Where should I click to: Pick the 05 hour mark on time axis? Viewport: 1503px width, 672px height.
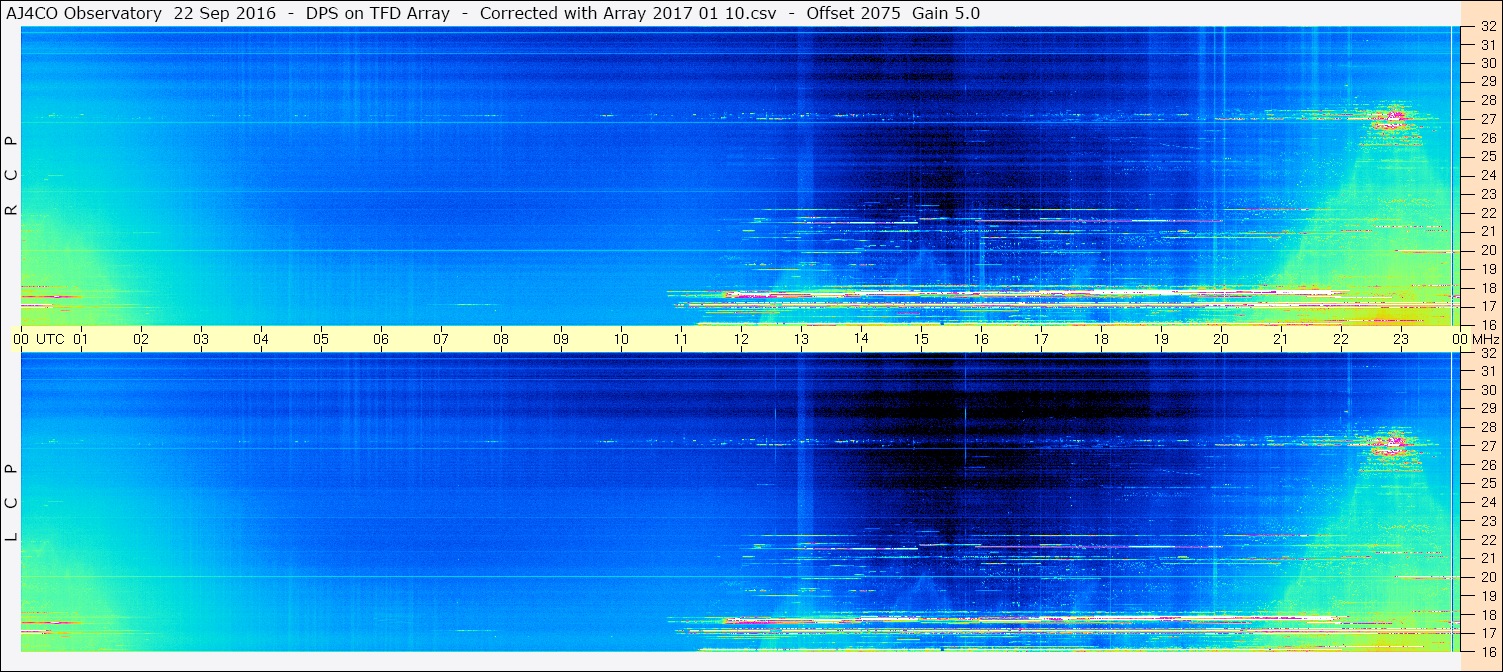[x=321, y=339]
